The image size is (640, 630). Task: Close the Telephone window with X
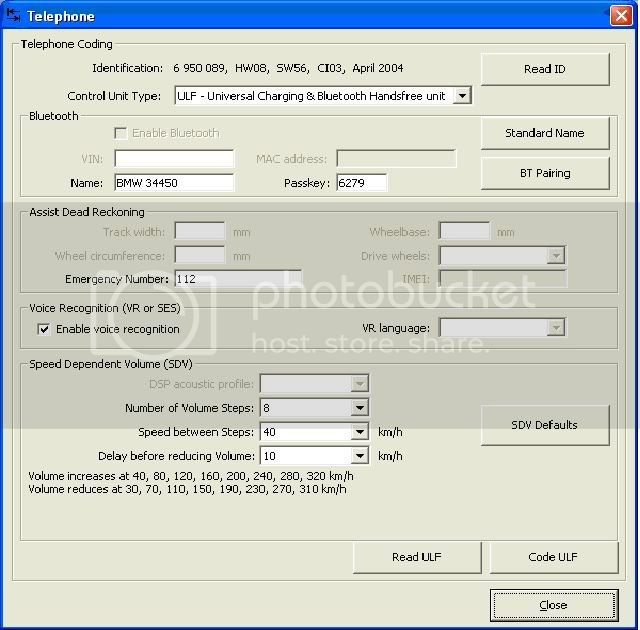(621, 16)
